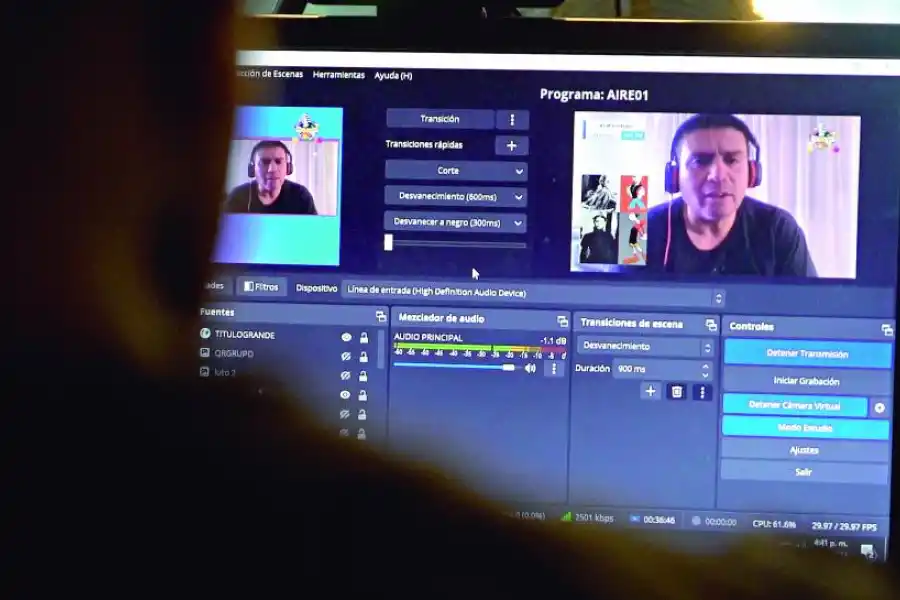Click the trash icon in Transiciones de escena
Image resolution: width=900 pixels, height=600 pixels.
[x=676, y=392]
